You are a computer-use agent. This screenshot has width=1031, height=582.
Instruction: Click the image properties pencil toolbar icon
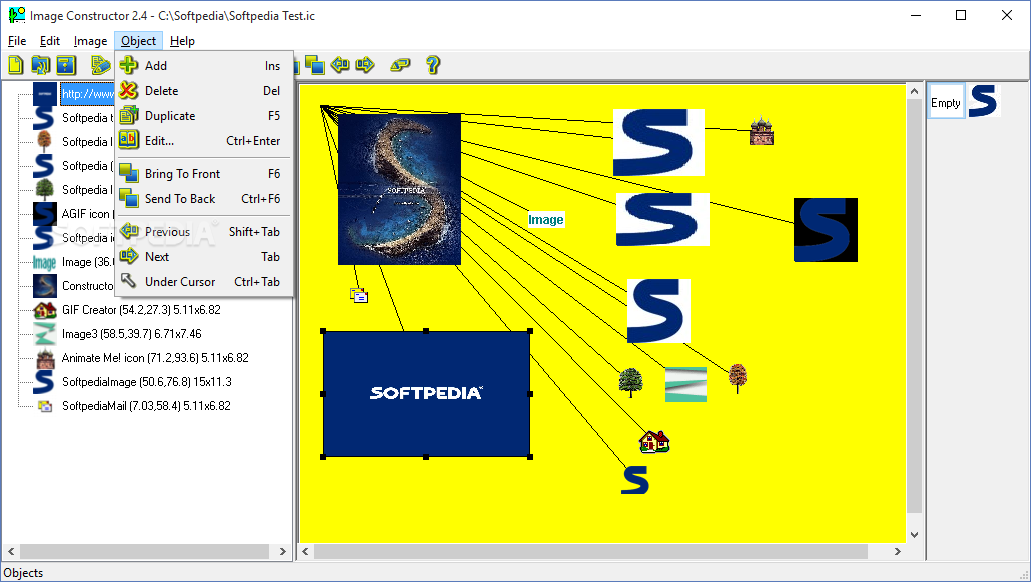(x=100, y=65)
